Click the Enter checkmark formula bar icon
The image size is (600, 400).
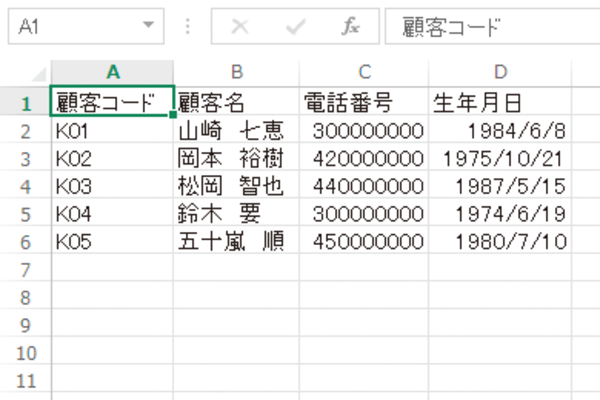[296, 27]
